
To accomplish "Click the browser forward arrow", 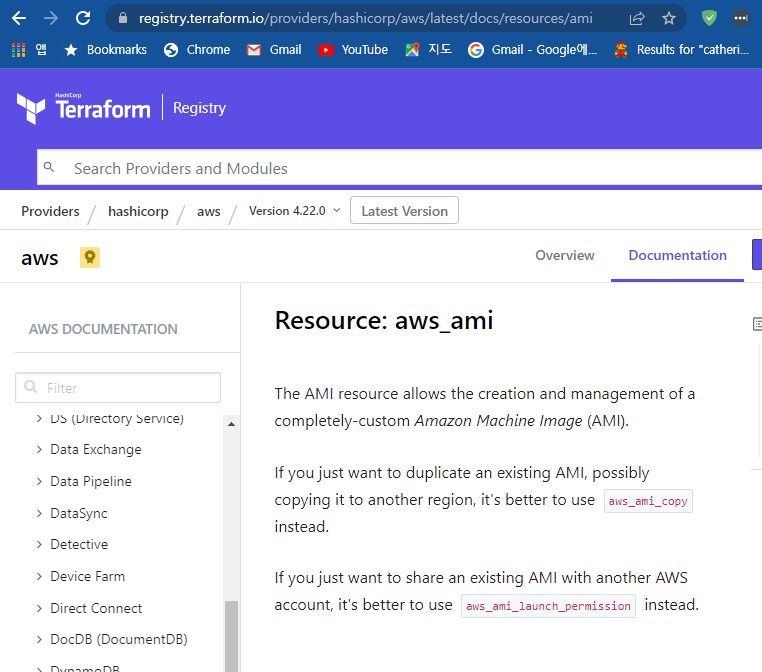I will (x=51, y=18).
